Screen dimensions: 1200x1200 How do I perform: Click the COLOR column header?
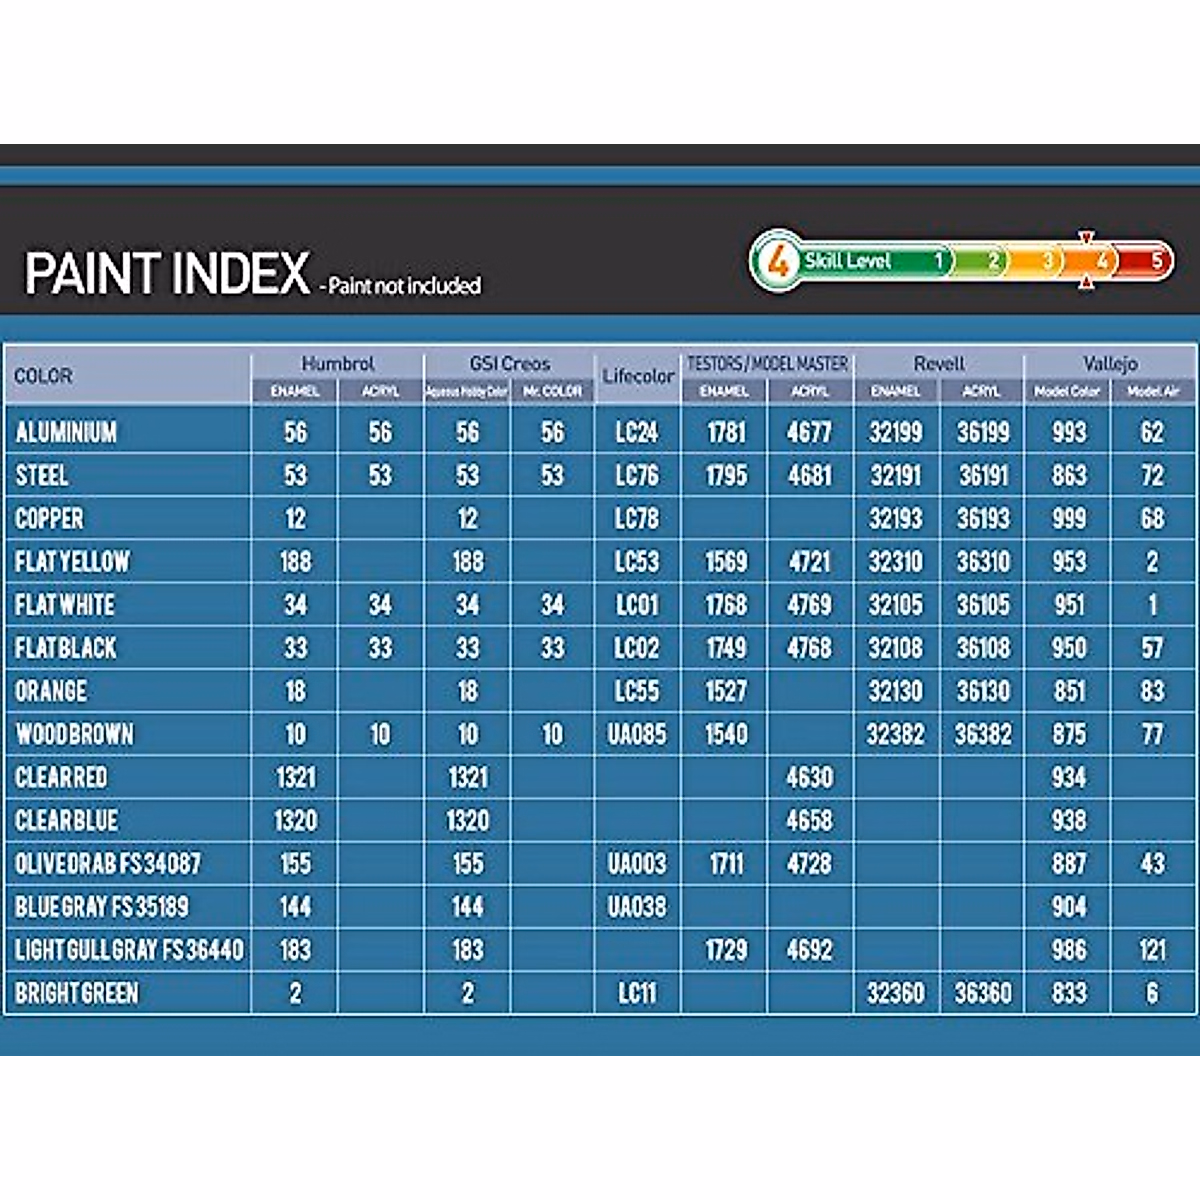coord(43,376)
